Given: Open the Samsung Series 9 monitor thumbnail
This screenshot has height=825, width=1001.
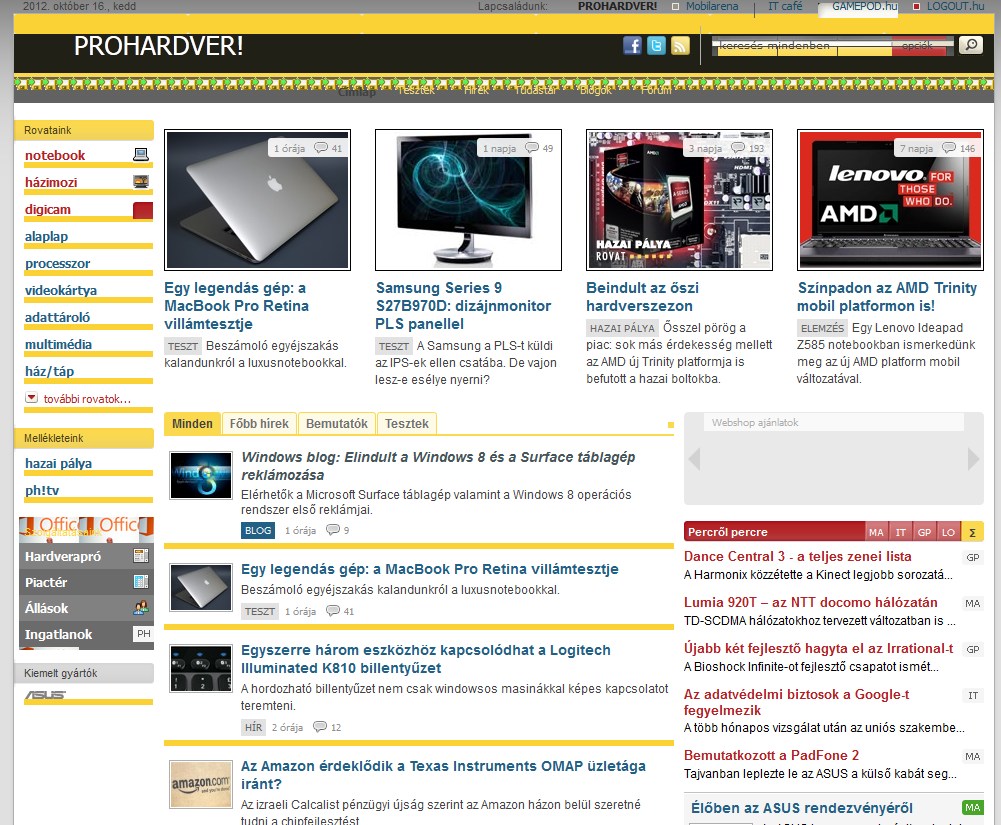Looking at the screenshot, I should tap(469, 200).
